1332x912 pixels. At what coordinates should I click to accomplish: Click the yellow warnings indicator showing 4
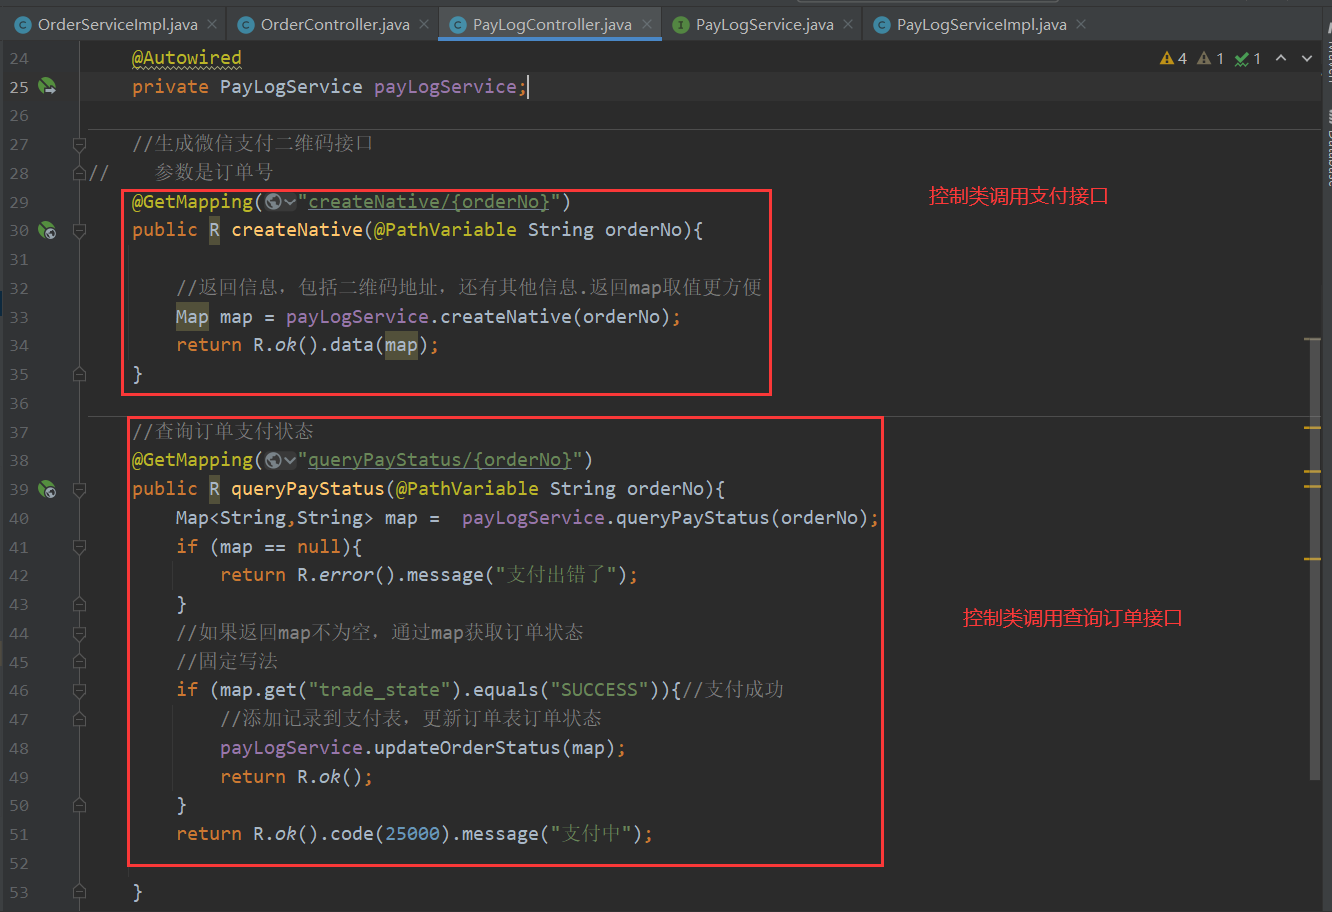[1173, 59]
